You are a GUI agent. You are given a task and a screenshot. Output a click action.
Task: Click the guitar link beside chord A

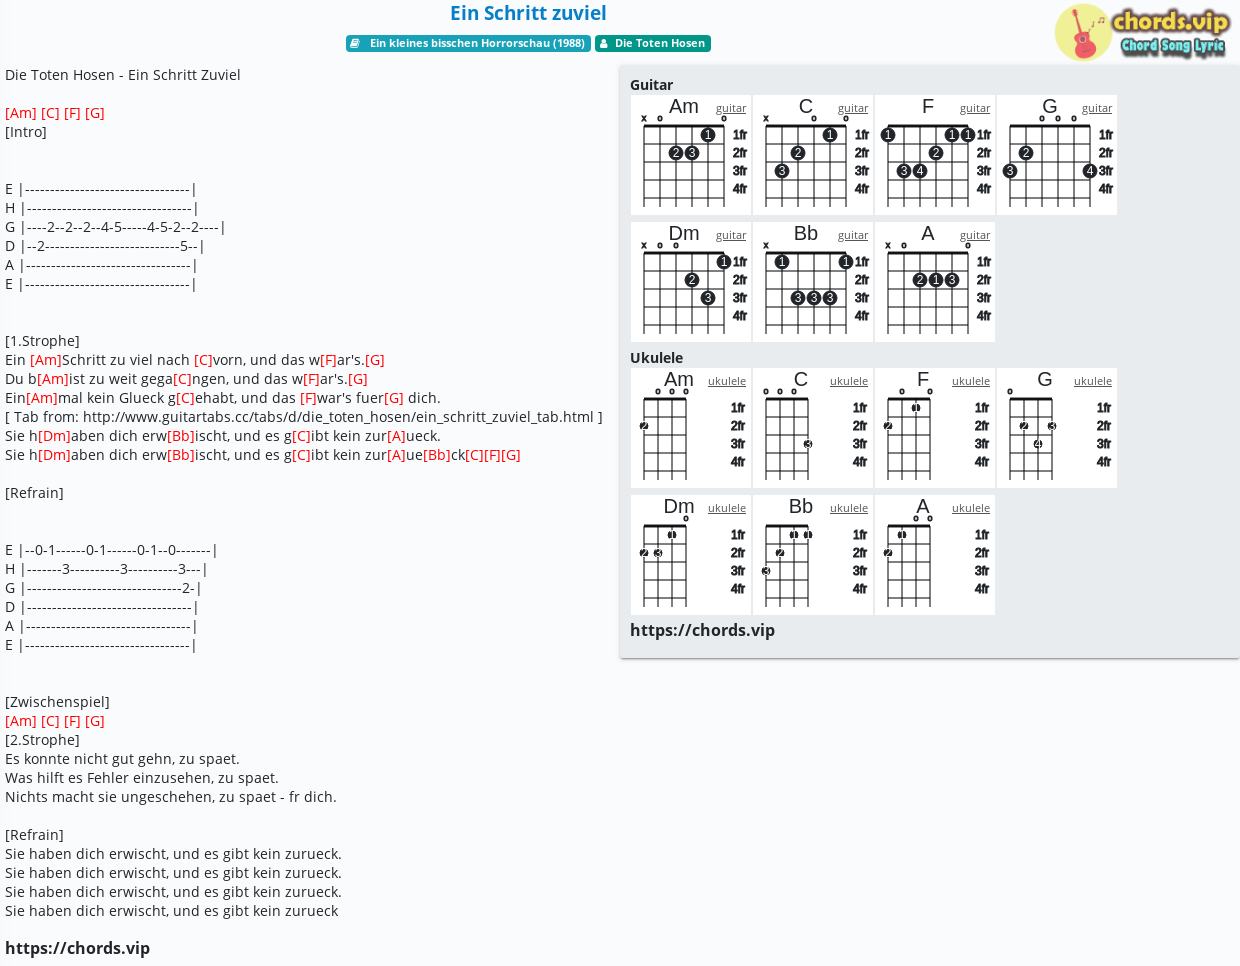click(975, 235)
